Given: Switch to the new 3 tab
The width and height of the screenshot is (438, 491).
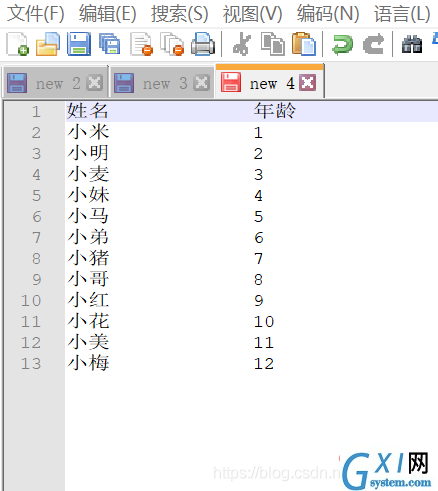Looking at the screenshot, I should pyautogui.click(x=162, y=83).
